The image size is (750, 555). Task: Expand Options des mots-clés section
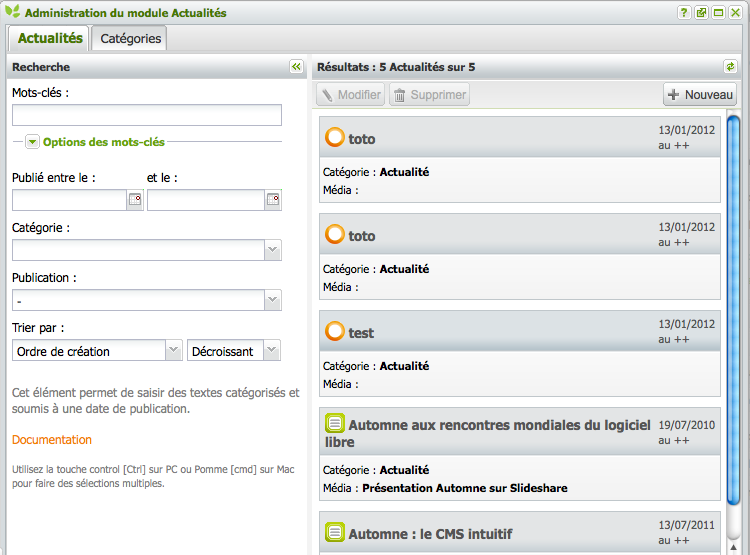(x=33, y=142)
